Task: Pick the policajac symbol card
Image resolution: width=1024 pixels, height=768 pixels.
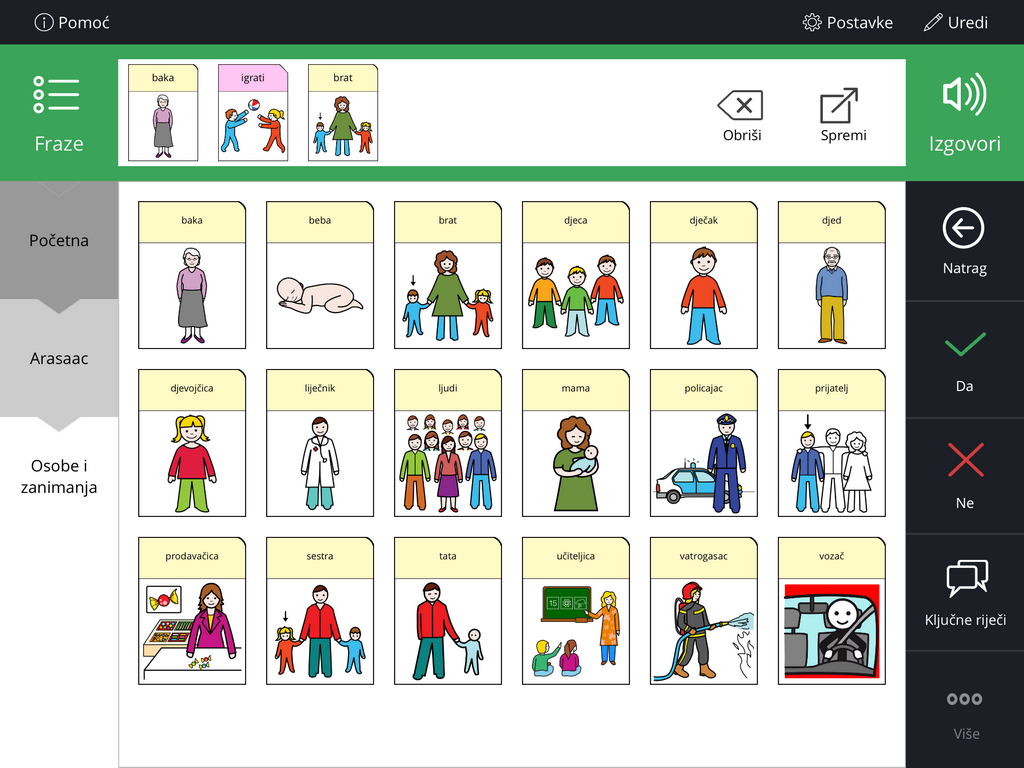Action: tap(703, 443)
